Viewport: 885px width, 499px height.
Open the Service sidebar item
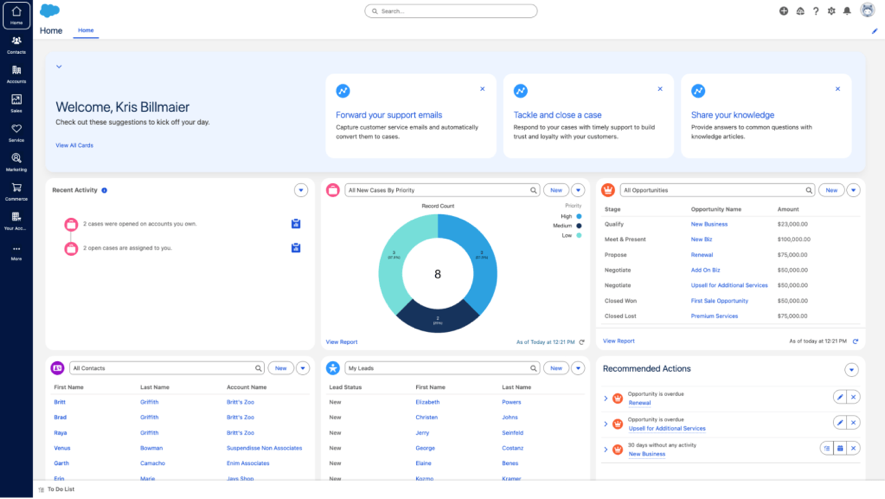pos(16,132)
